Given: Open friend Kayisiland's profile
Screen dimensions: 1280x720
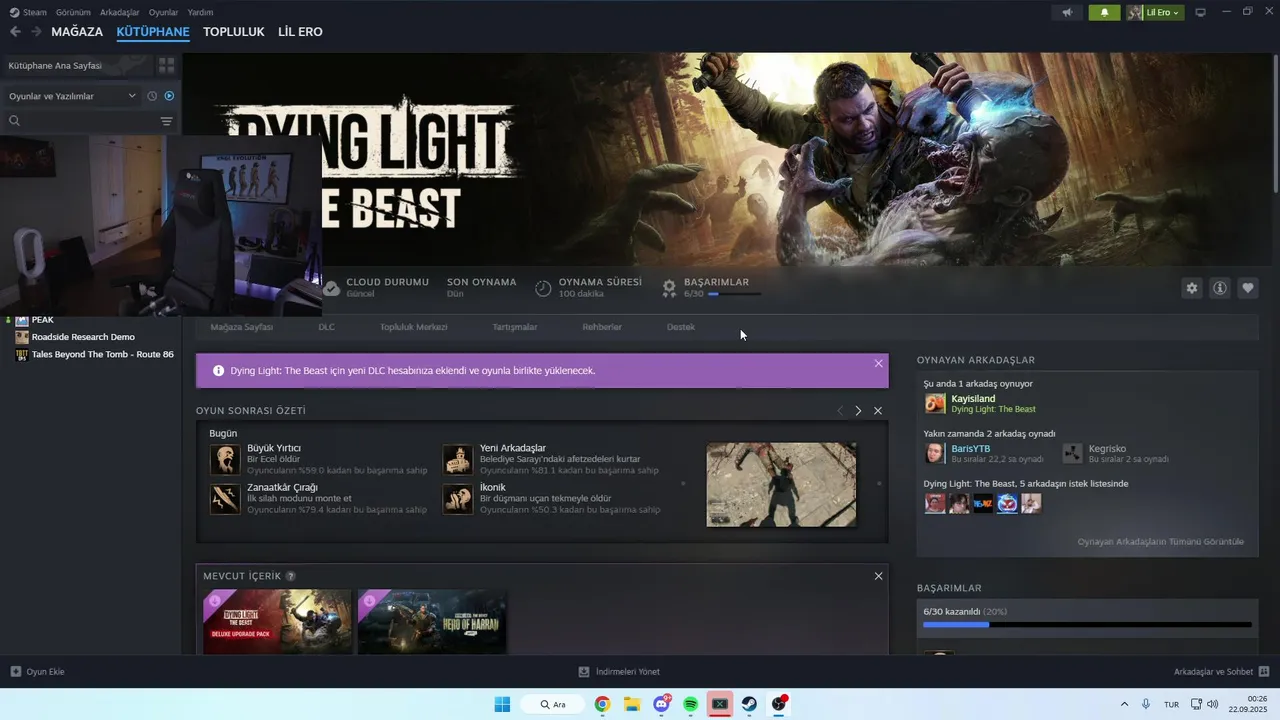Looking at the screenshot, I should pos(973,399).
